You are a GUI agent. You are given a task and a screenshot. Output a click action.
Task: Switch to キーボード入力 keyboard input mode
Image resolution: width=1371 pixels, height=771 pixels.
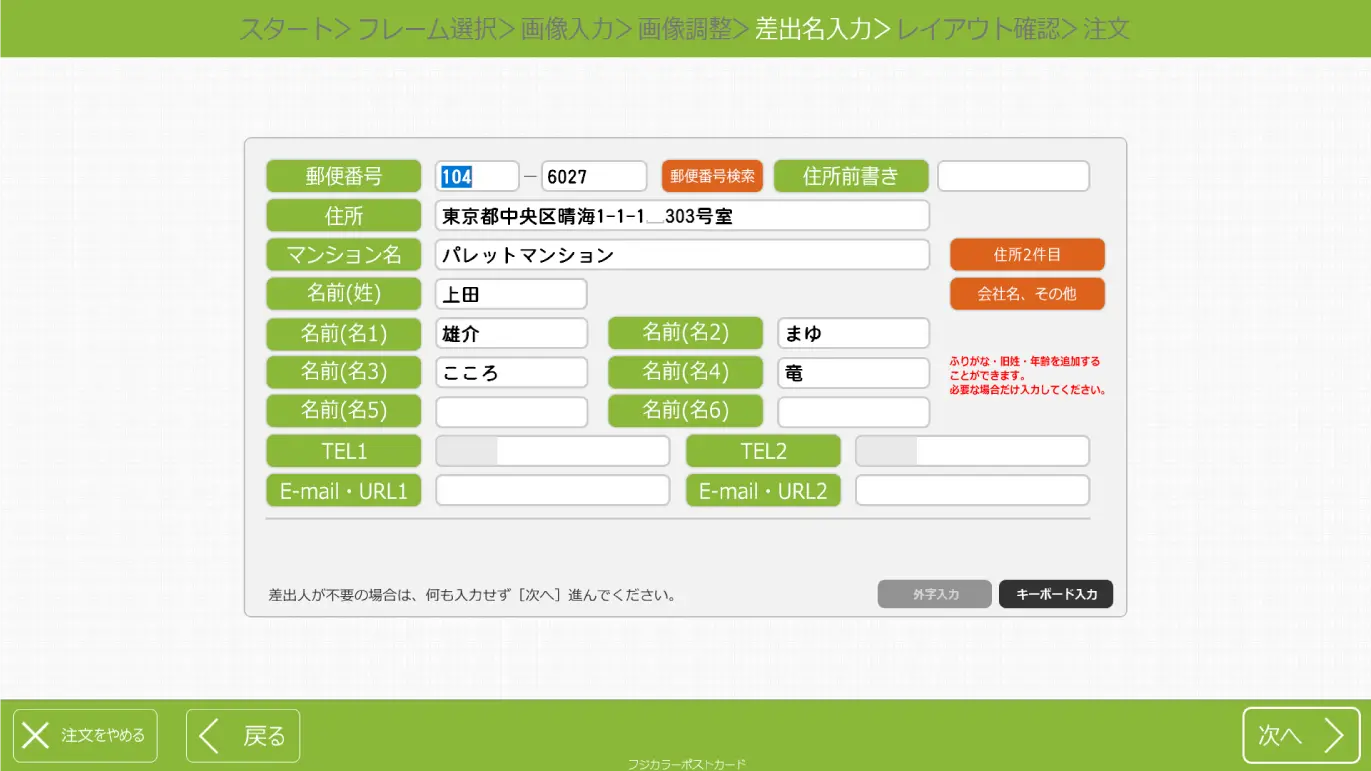tap(1055, 594)
